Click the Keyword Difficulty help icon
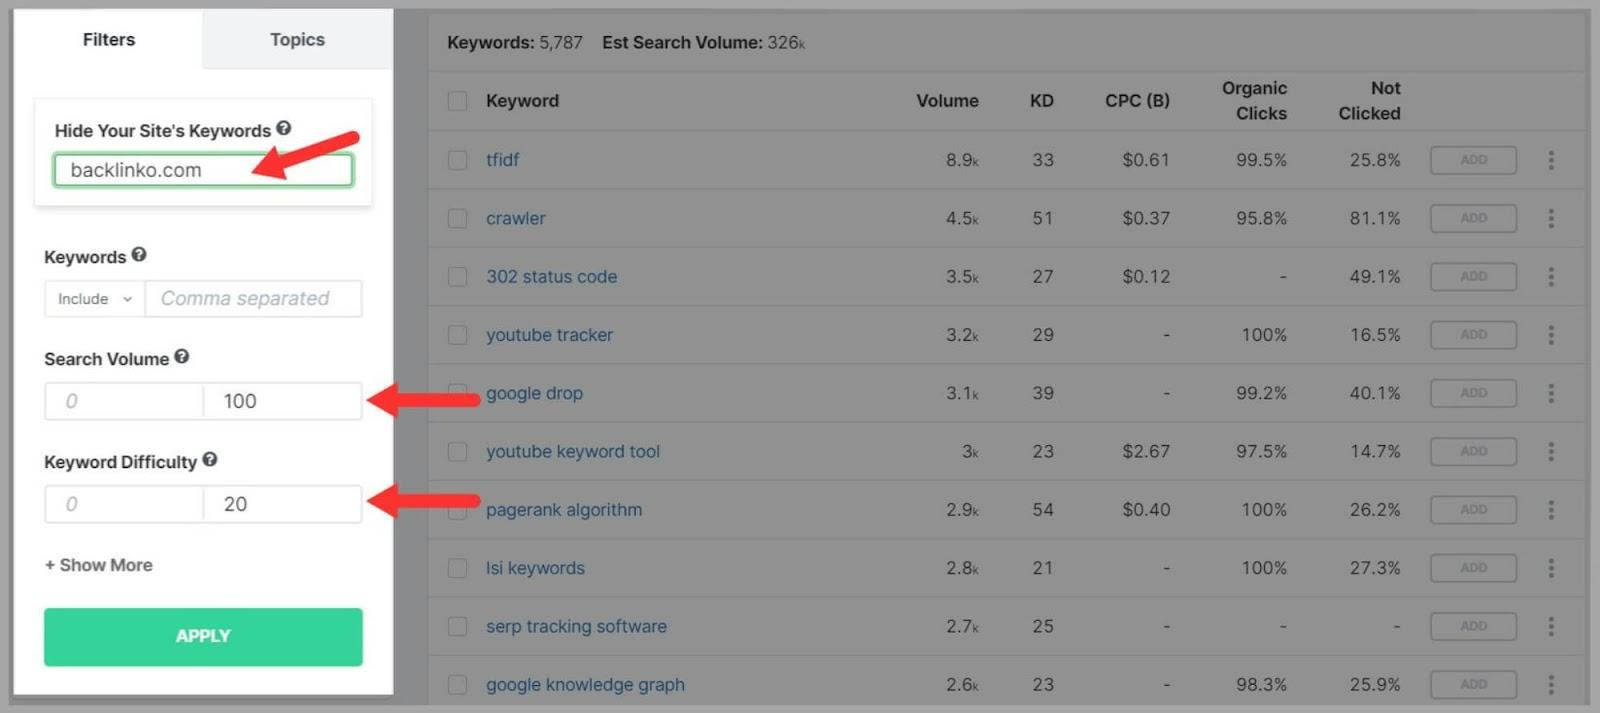 click(x=210, y=460)
